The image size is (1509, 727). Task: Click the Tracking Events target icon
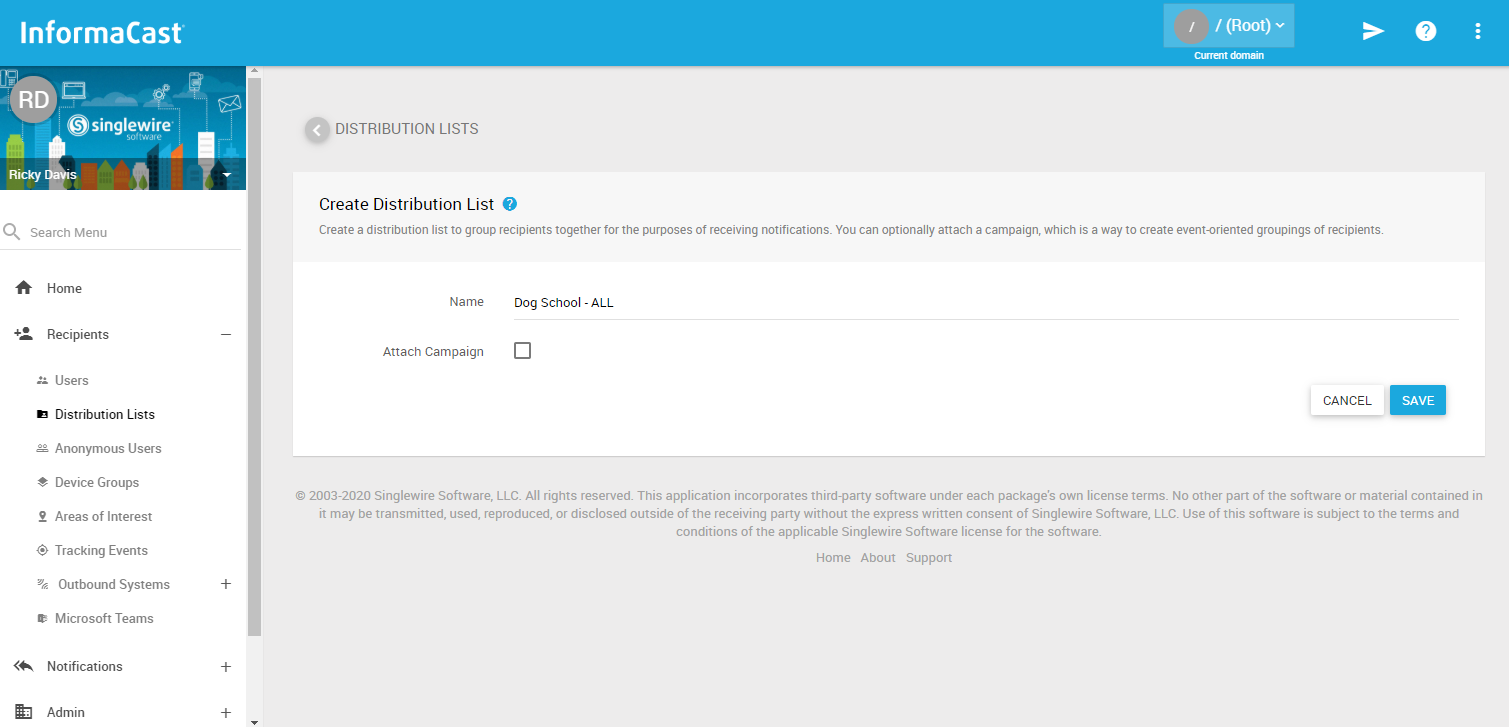point(41,550)
